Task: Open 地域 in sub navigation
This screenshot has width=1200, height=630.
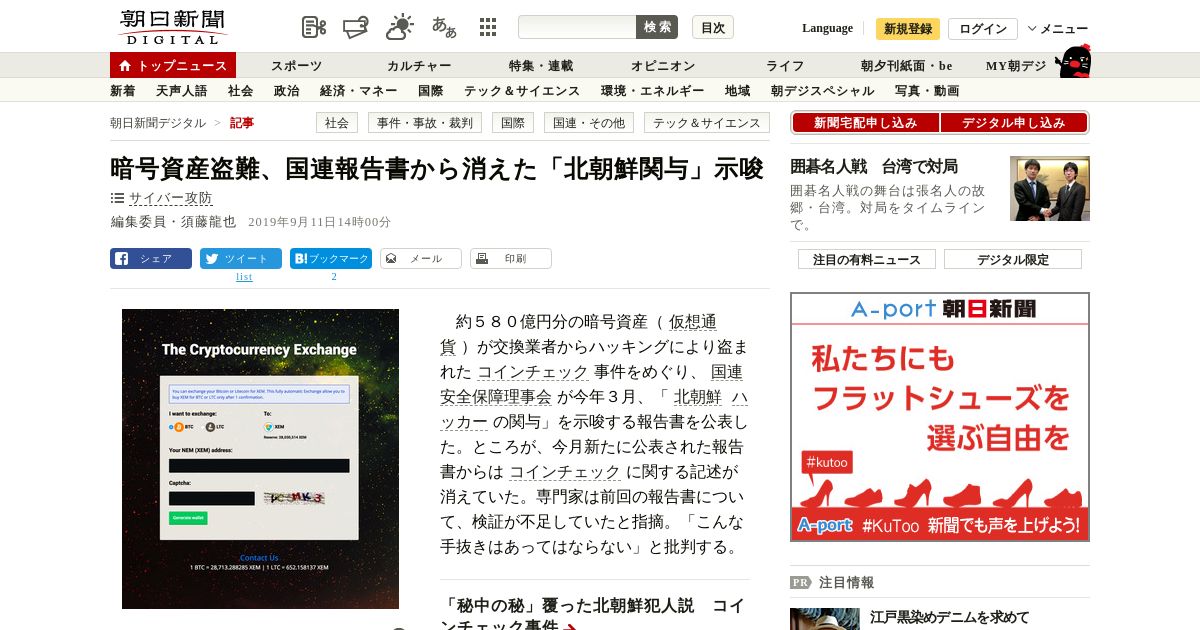Action: point(738,90)
